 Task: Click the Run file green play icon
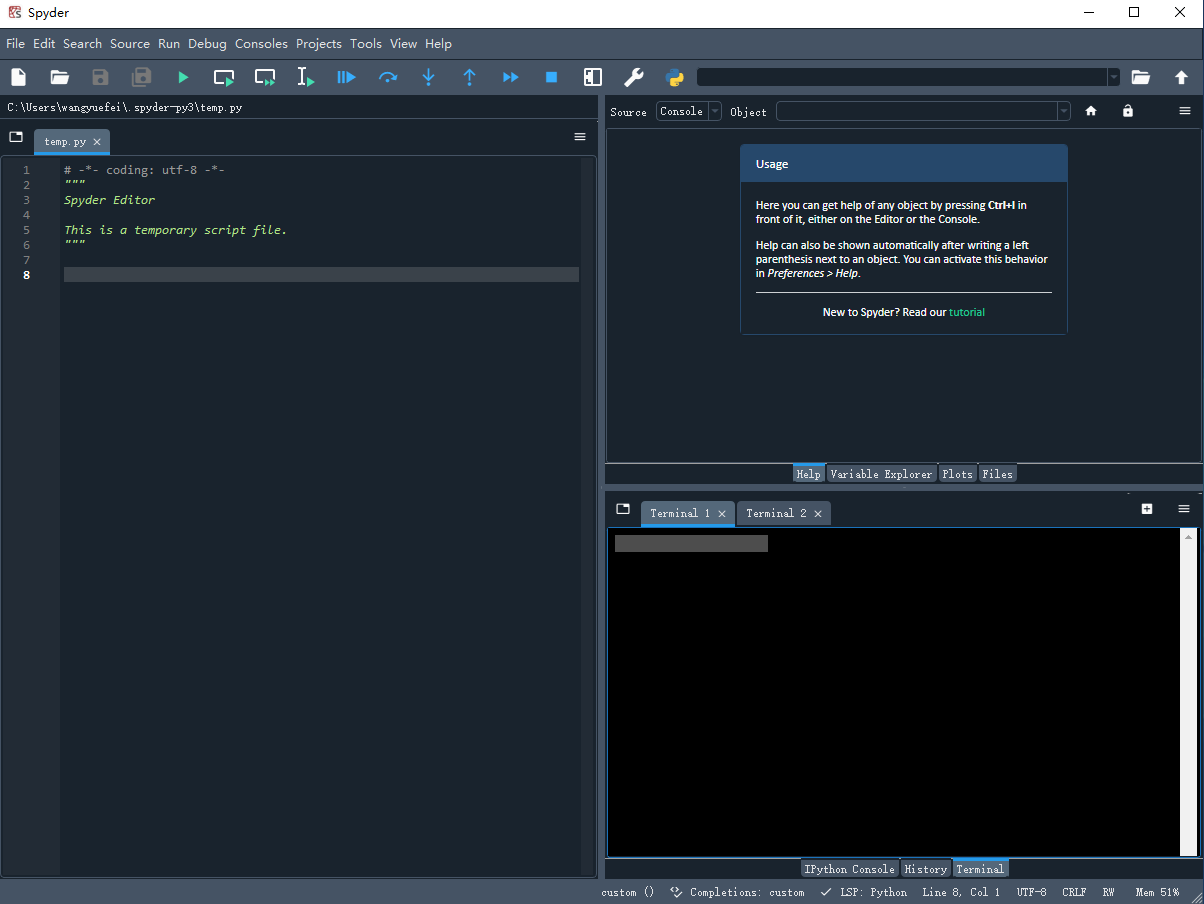[183, 77]
